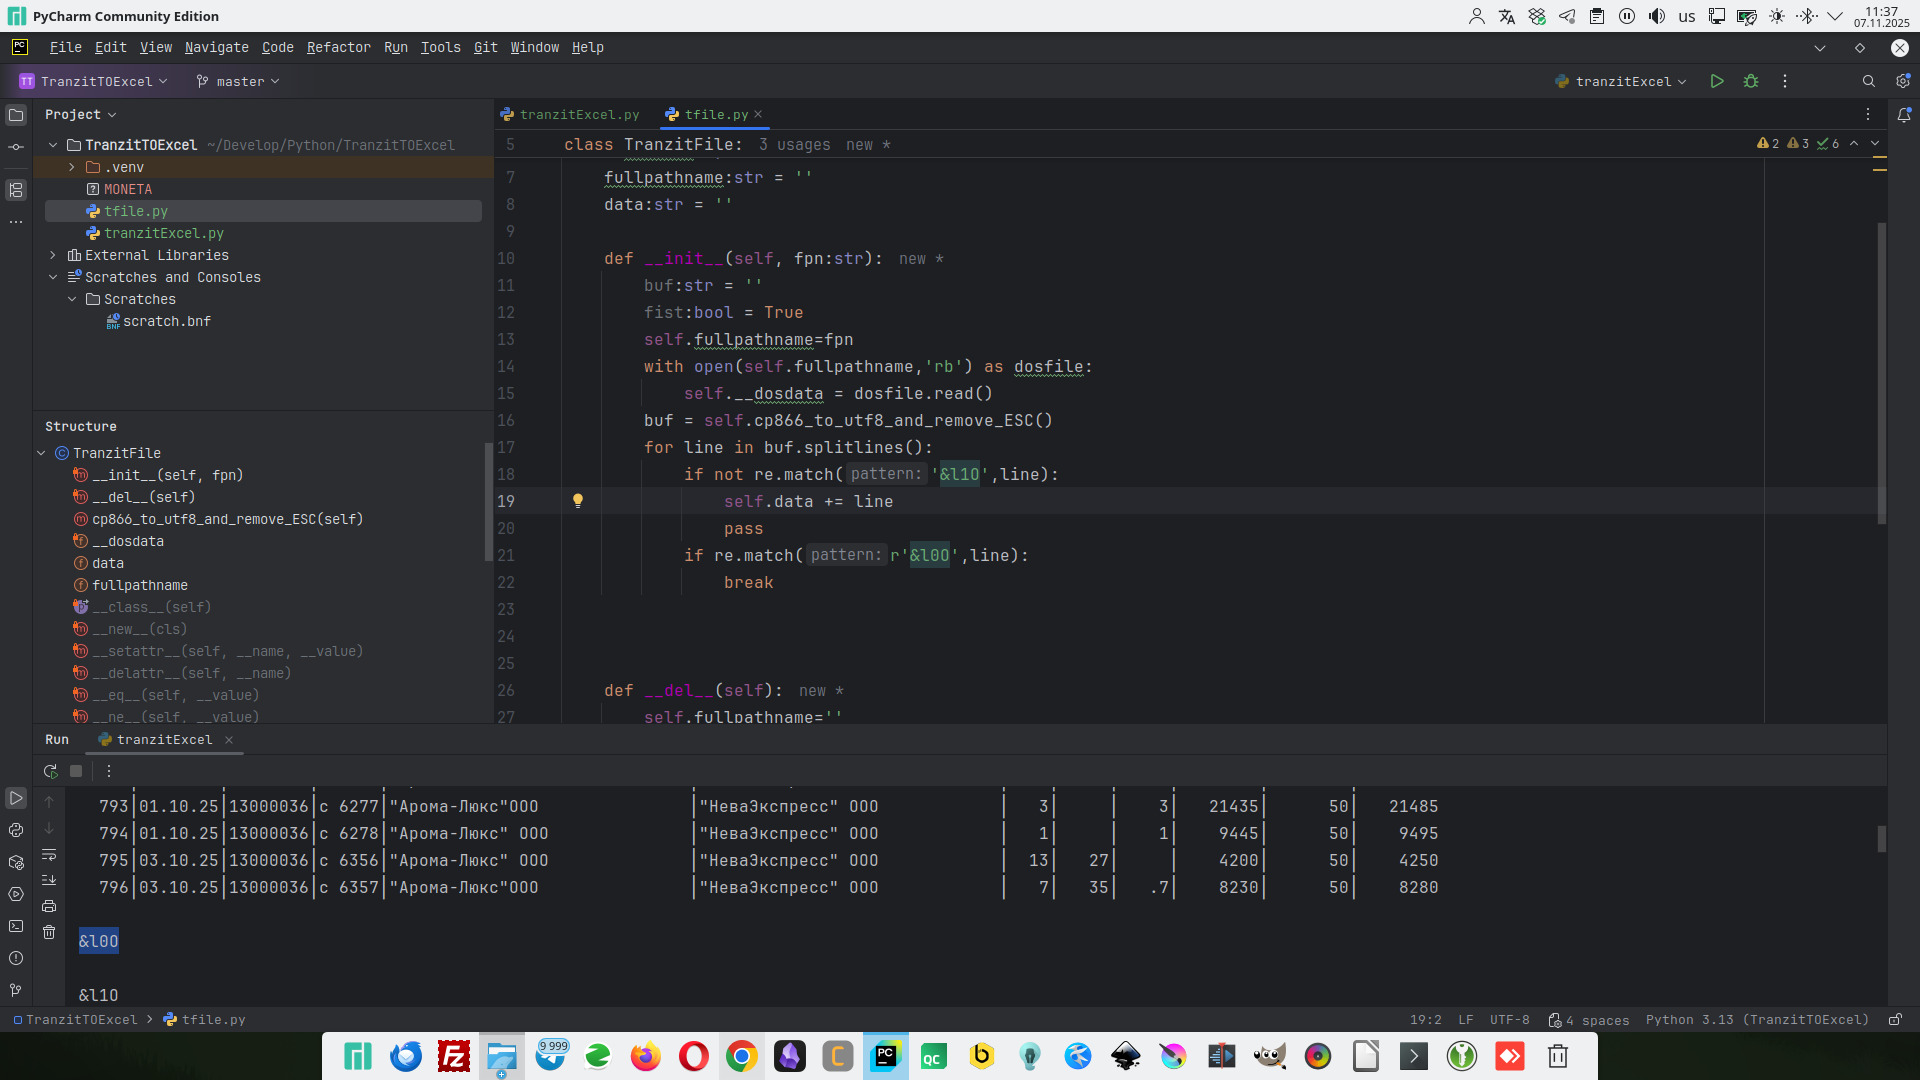The image size is (1920, 1080).
Task: Start debugging with the bug icon
Action: (1751, 81)
